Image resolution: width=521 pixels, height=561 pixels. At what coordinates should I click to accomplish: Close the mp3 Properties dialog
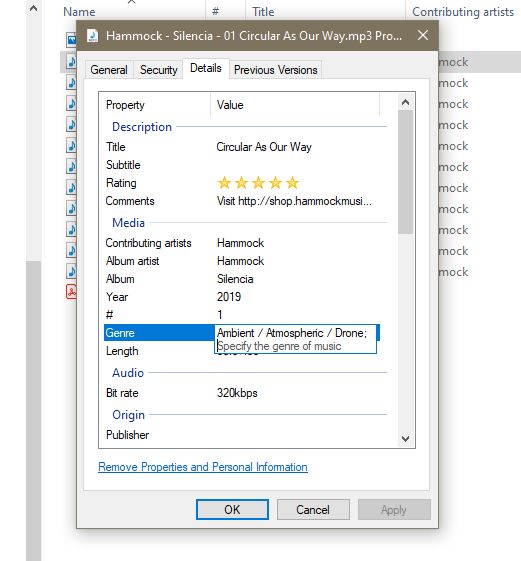point(423,35)
